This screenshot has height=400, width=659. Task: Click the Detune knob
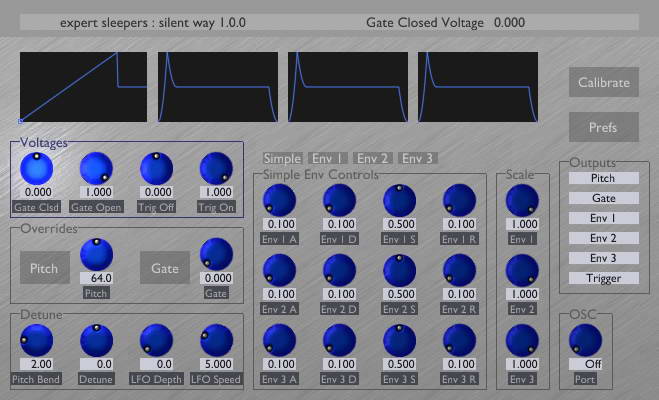coord(96,340)
